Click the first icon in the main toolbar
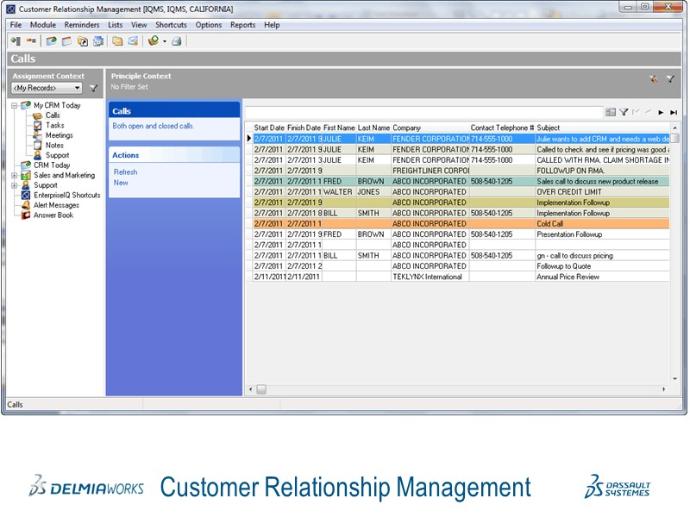The image size is (690, 517). point(15,41)
